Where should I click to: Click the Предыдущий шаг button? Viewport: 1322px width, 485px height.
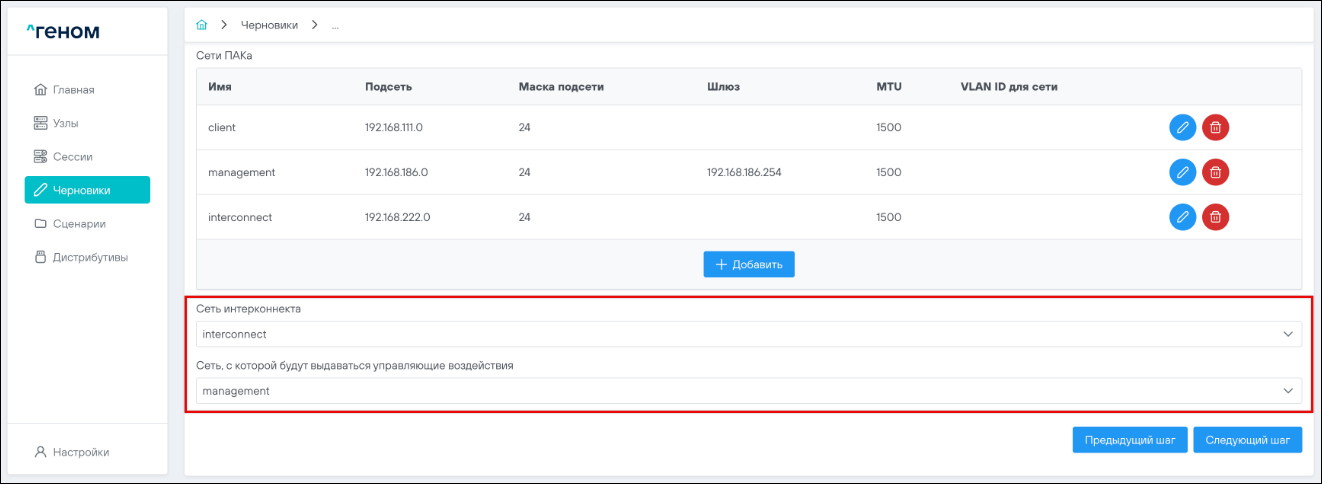pos(1130,440)
